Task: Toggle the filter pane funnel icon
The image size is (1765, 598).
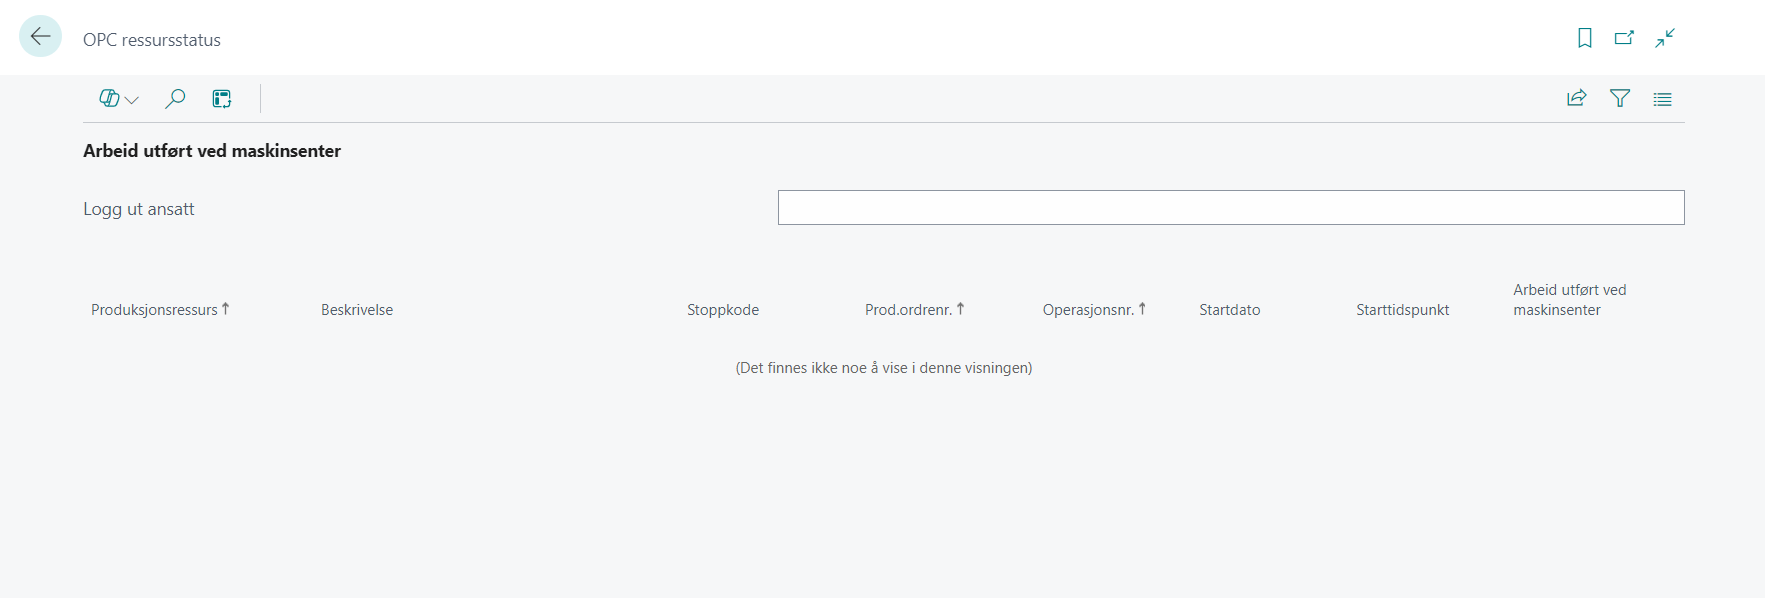Action: [x=1620, y=98]
